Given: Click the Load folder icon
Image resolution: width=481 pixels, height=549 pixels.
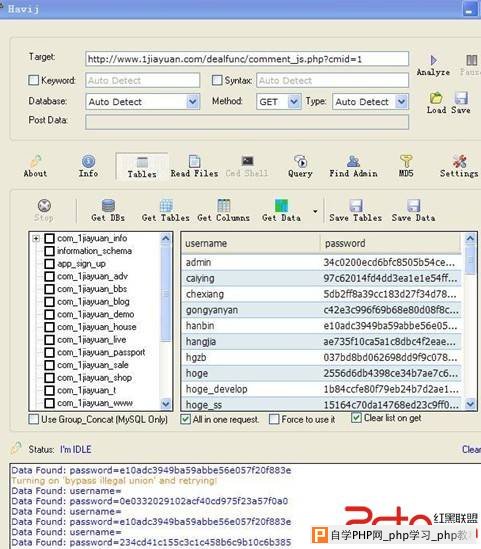Looking at the screenshot, I should [436, 98].
